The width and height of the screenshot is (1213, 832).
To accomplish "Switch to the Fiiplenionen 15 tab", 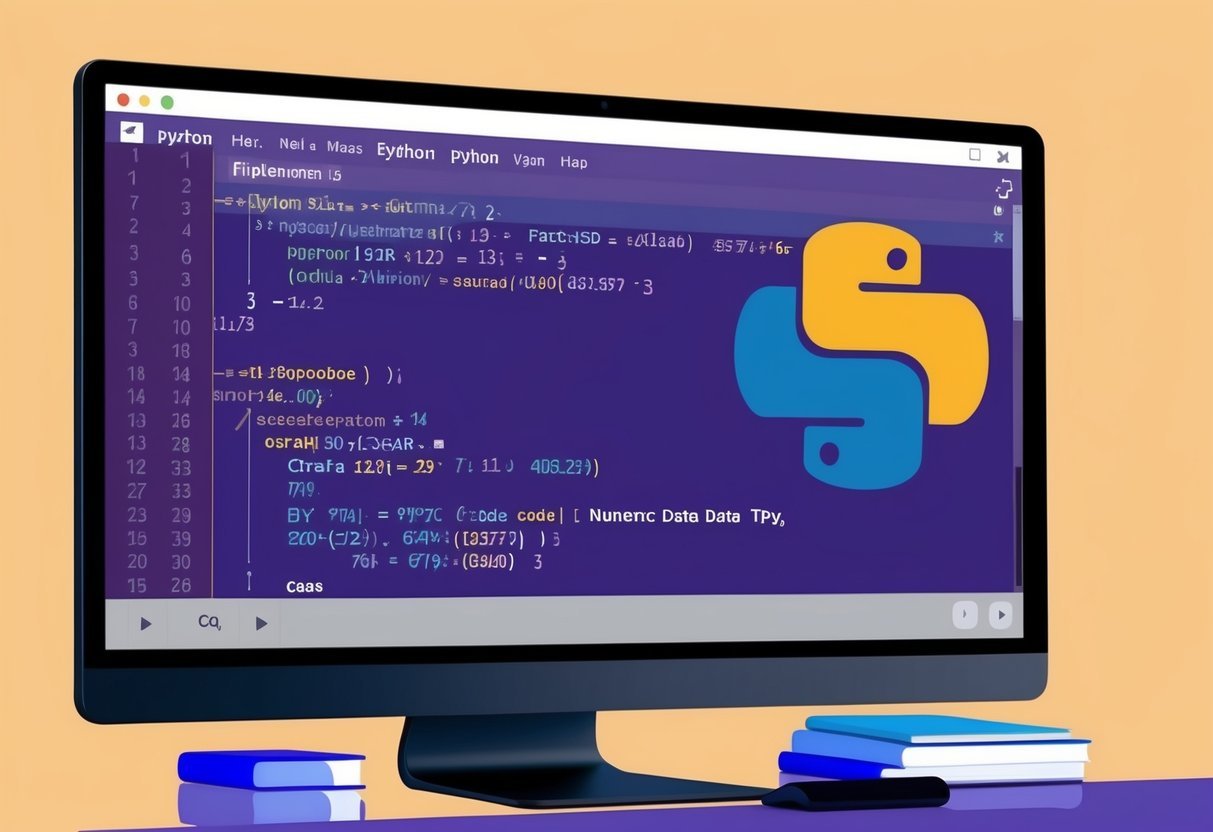I will tap(288, 173).
